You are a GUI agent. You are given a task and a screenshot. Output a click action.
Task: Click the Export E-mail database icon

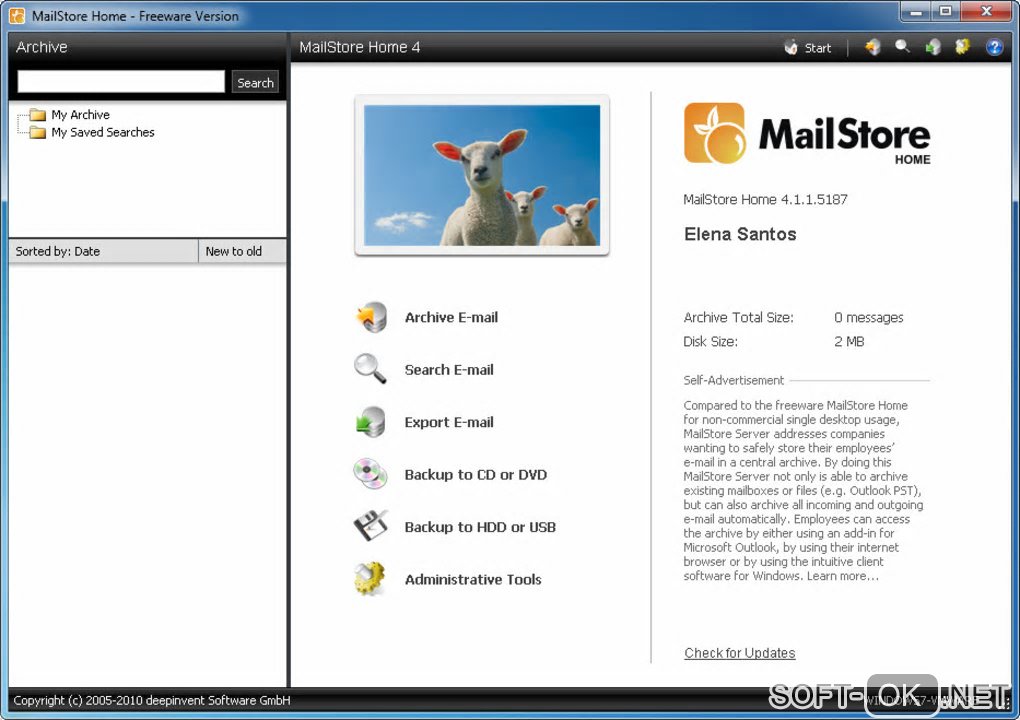coord(371,421)
